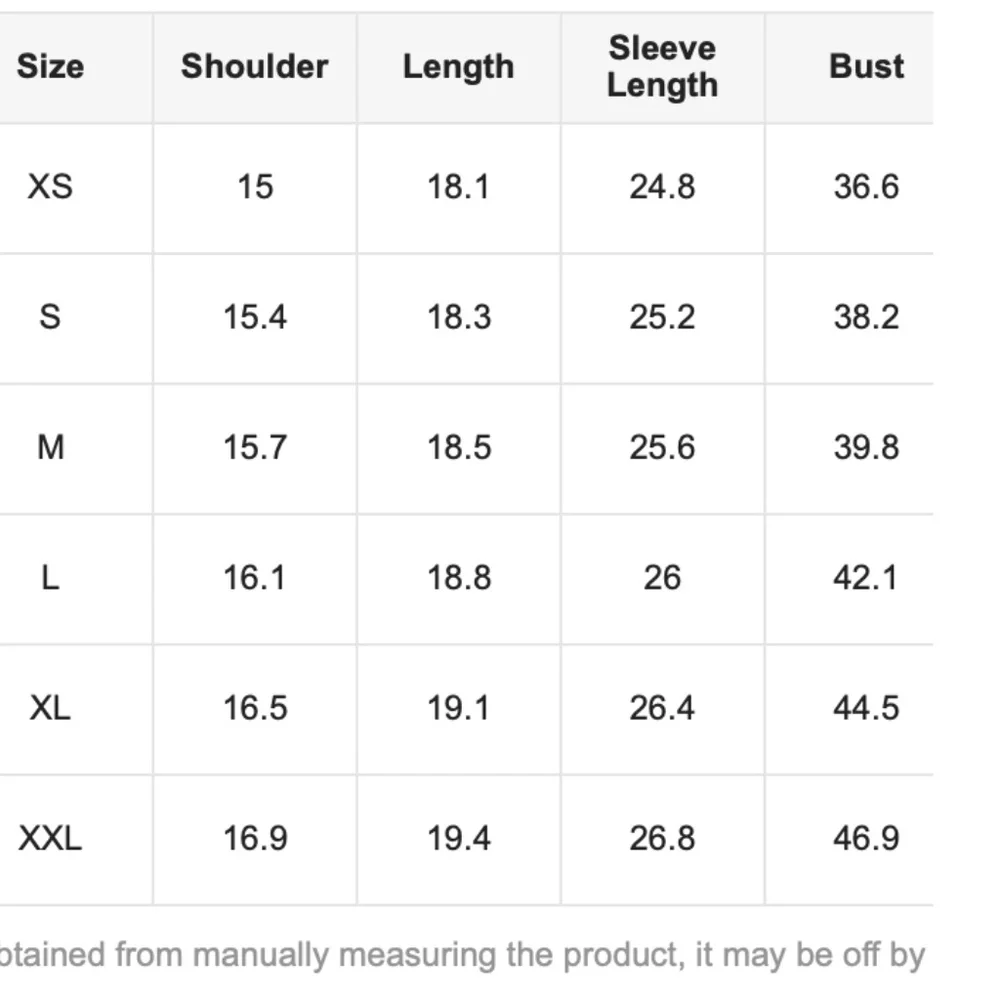Click the Length column header
This screenshot has height=1000, width=1000.
(459, 68)
